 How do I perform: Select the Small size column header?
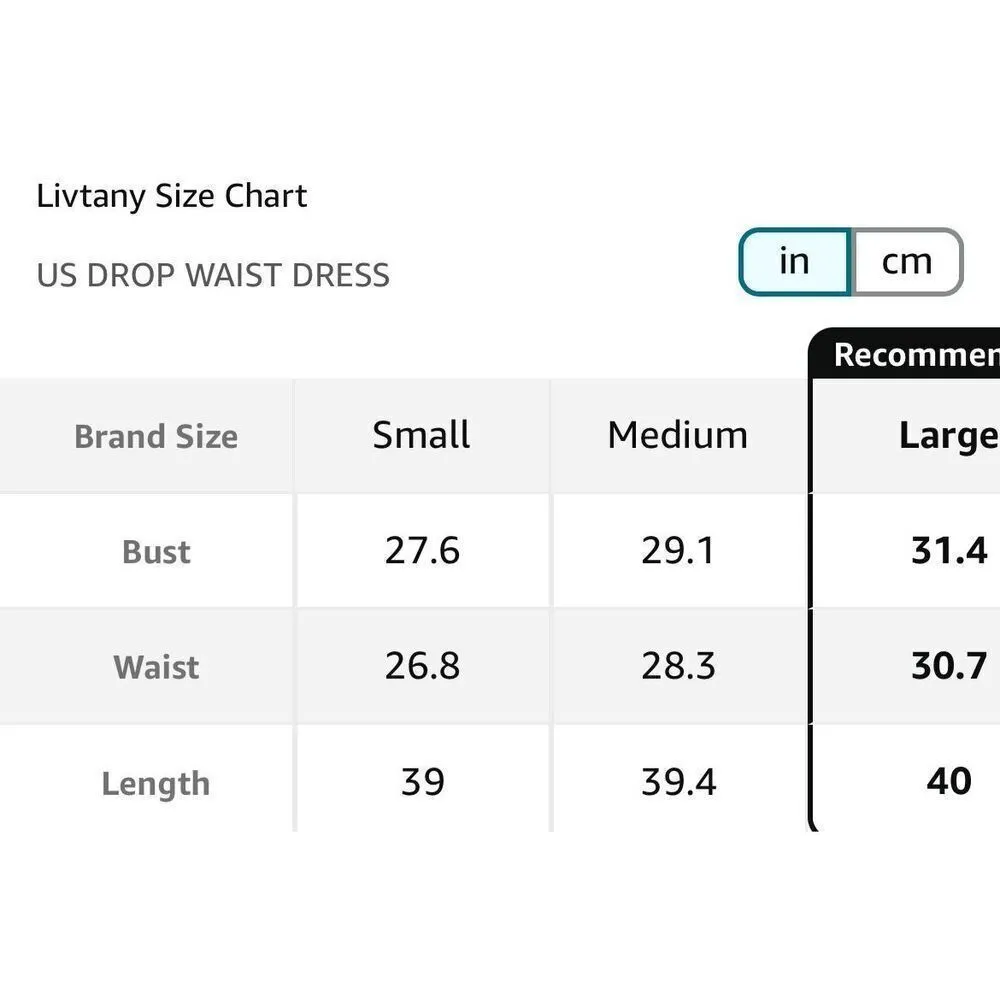421,436
